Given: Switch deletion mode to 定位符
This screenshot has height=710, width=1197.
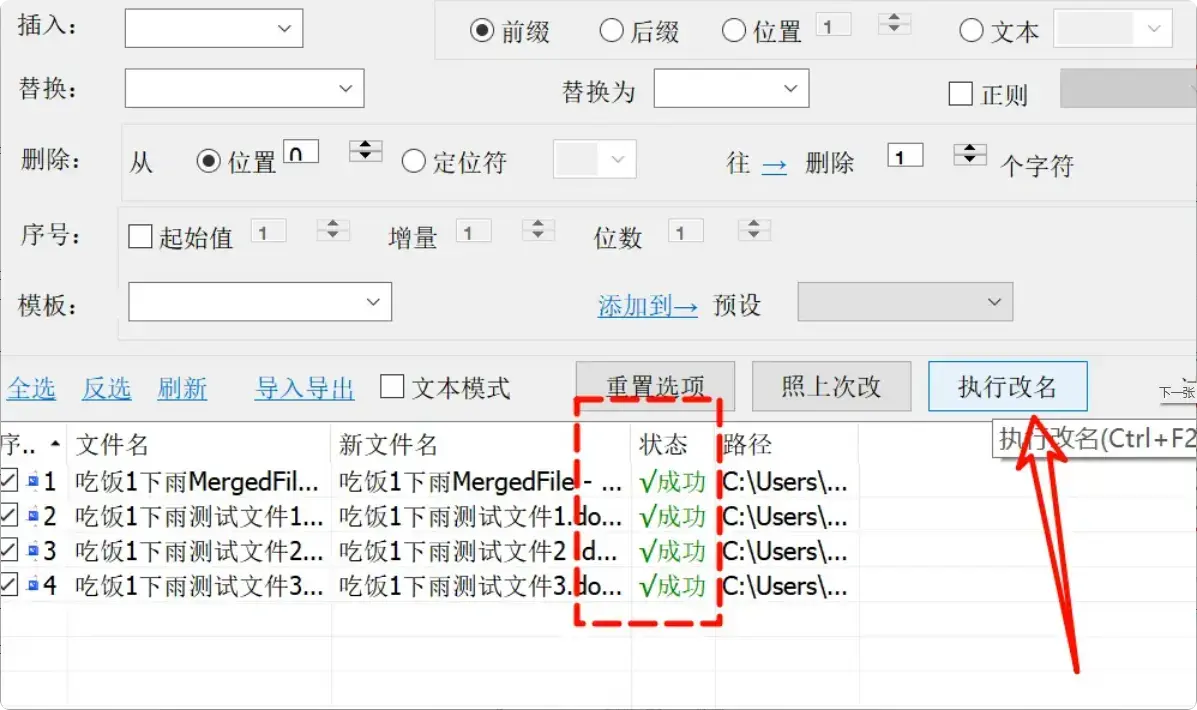Looking at the screenshot, I should (412, 161).
